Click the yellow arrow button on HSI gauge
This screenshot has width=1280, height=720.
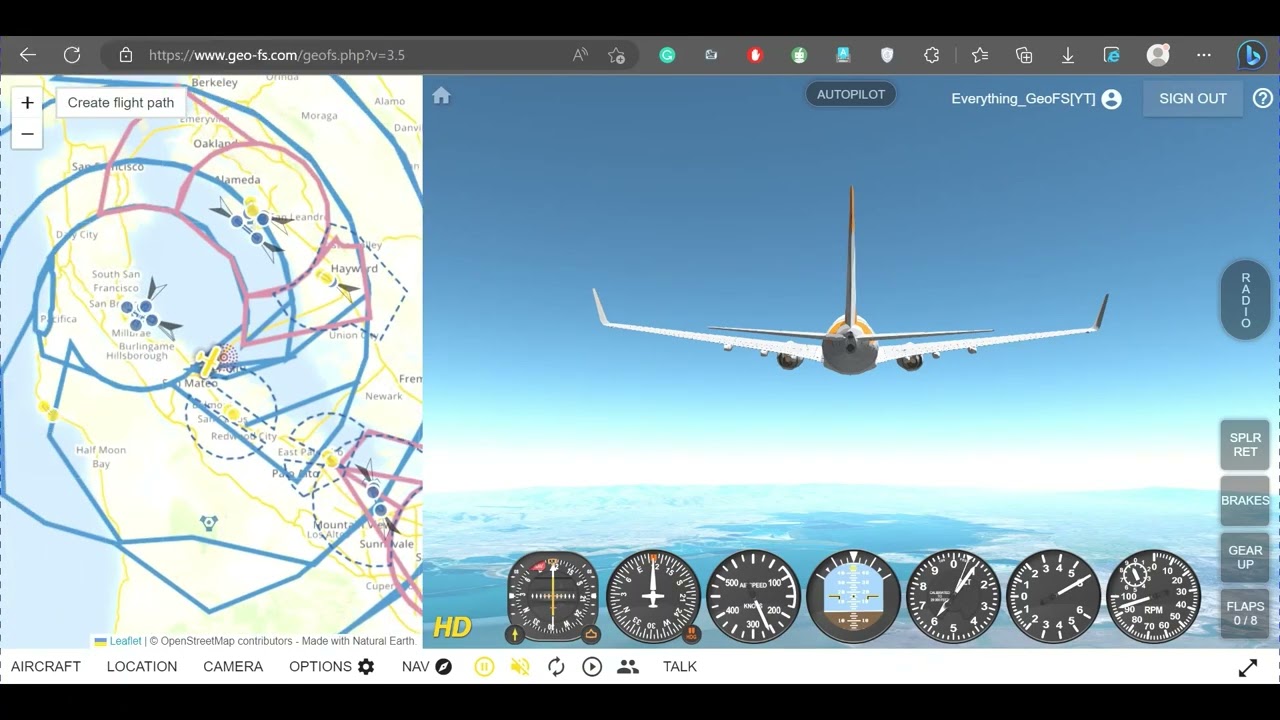point(515,634)
